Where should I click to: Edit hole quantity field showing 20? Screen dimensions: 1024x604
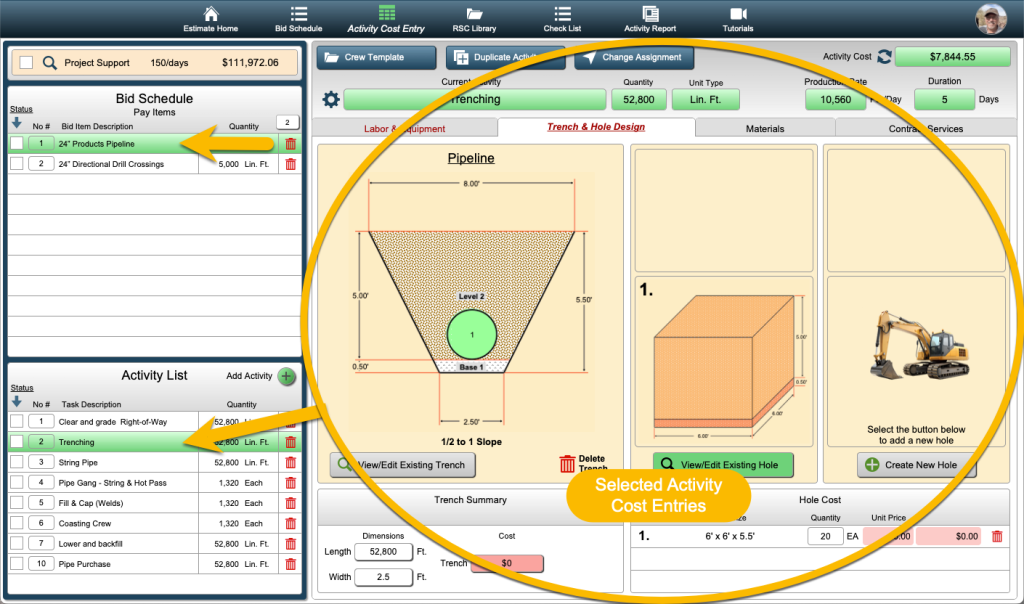pos(825,536)
